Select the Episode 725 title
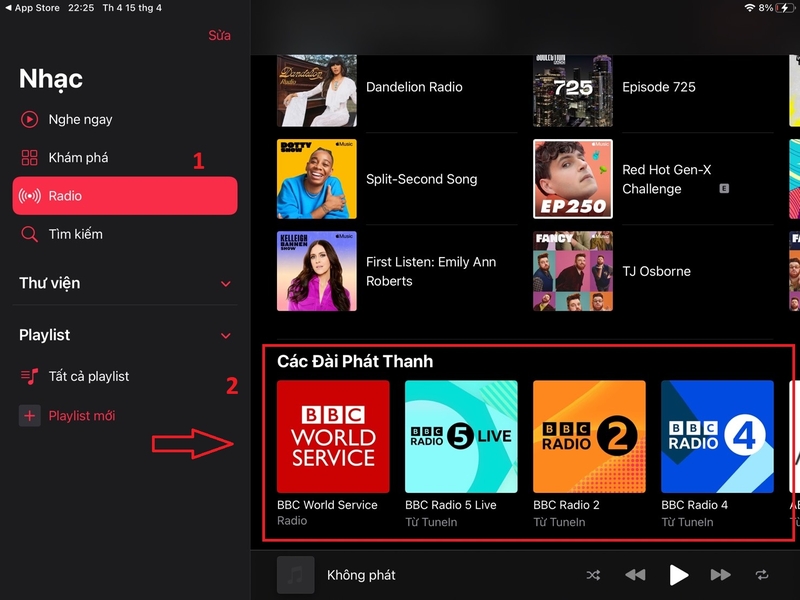Screen dimensions: 800x600 pyautogui.click(x=659, y=87)
